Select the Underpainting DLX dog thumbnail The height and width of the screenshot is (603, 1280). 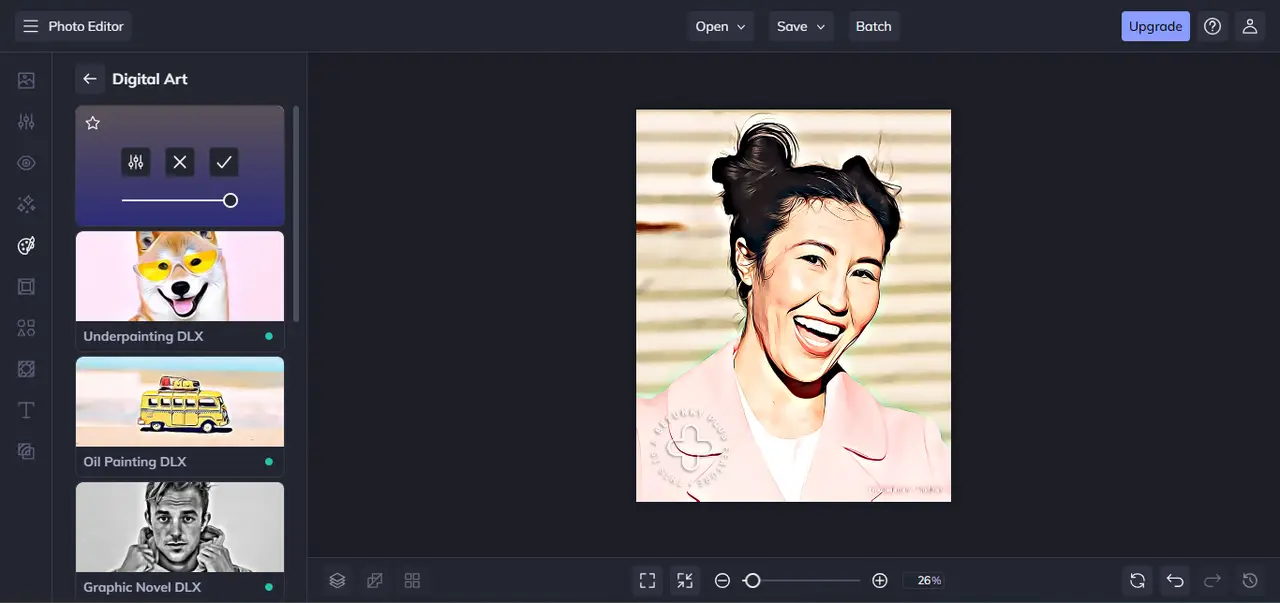(180, 276)
